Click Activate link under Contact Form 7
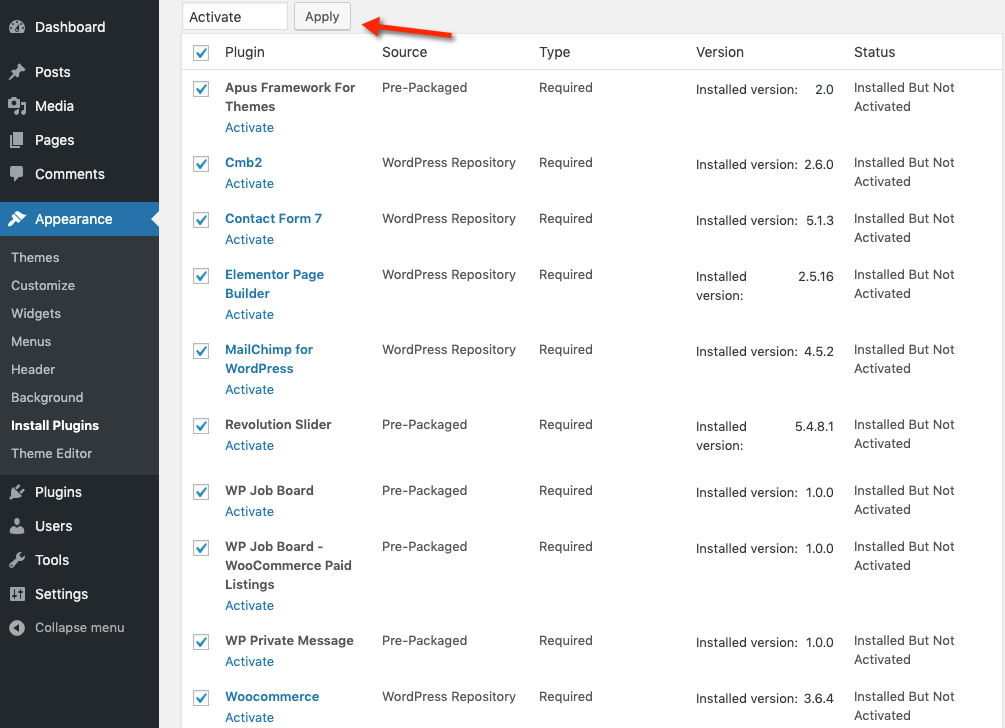Viewport: 1005px width, 728px height. click(x=249, y=239)
